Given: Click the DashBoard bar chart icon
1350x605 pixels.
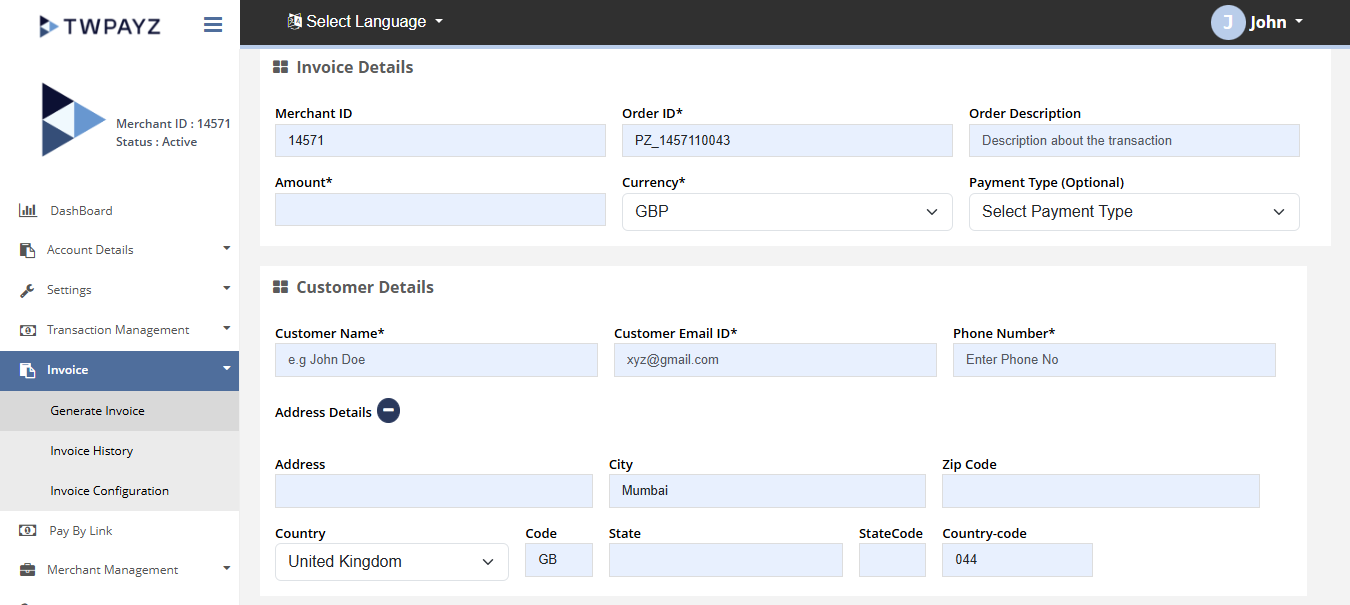Looking at the screenshot, I should [x=28, y=211].
